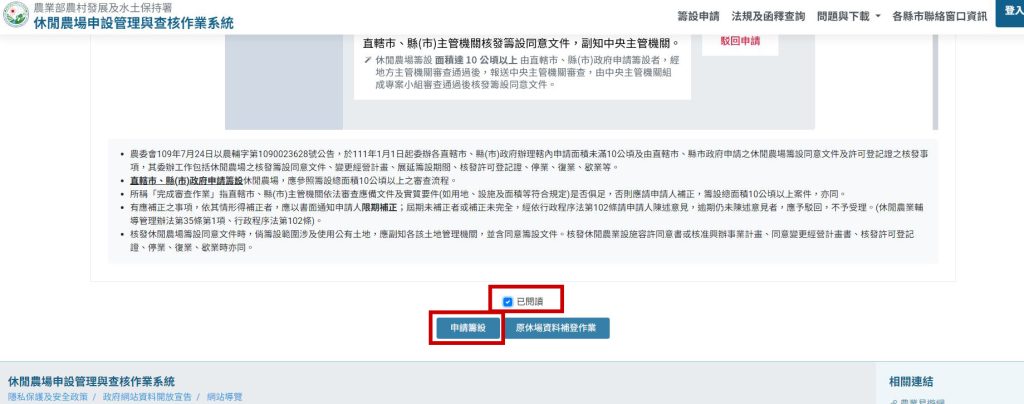Click the agency logo emblem in header

[16, 15]
